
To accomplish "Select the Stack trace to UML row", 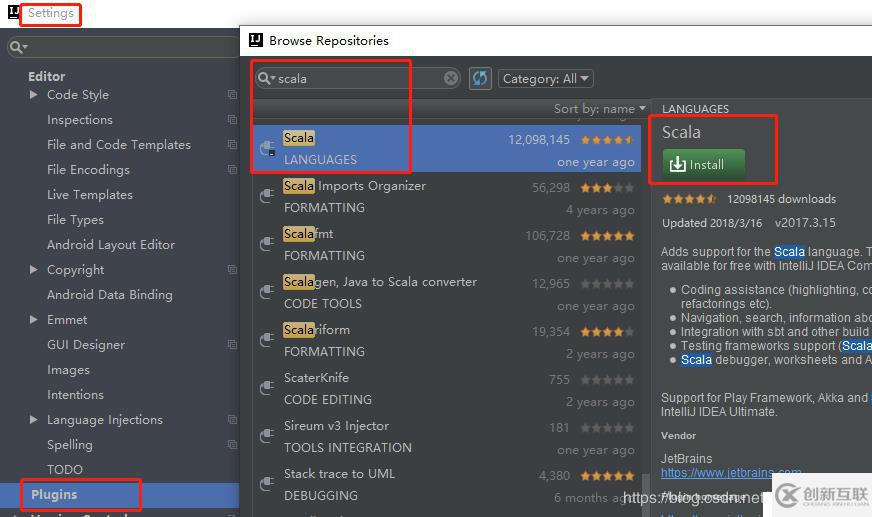I will point(447,484).
